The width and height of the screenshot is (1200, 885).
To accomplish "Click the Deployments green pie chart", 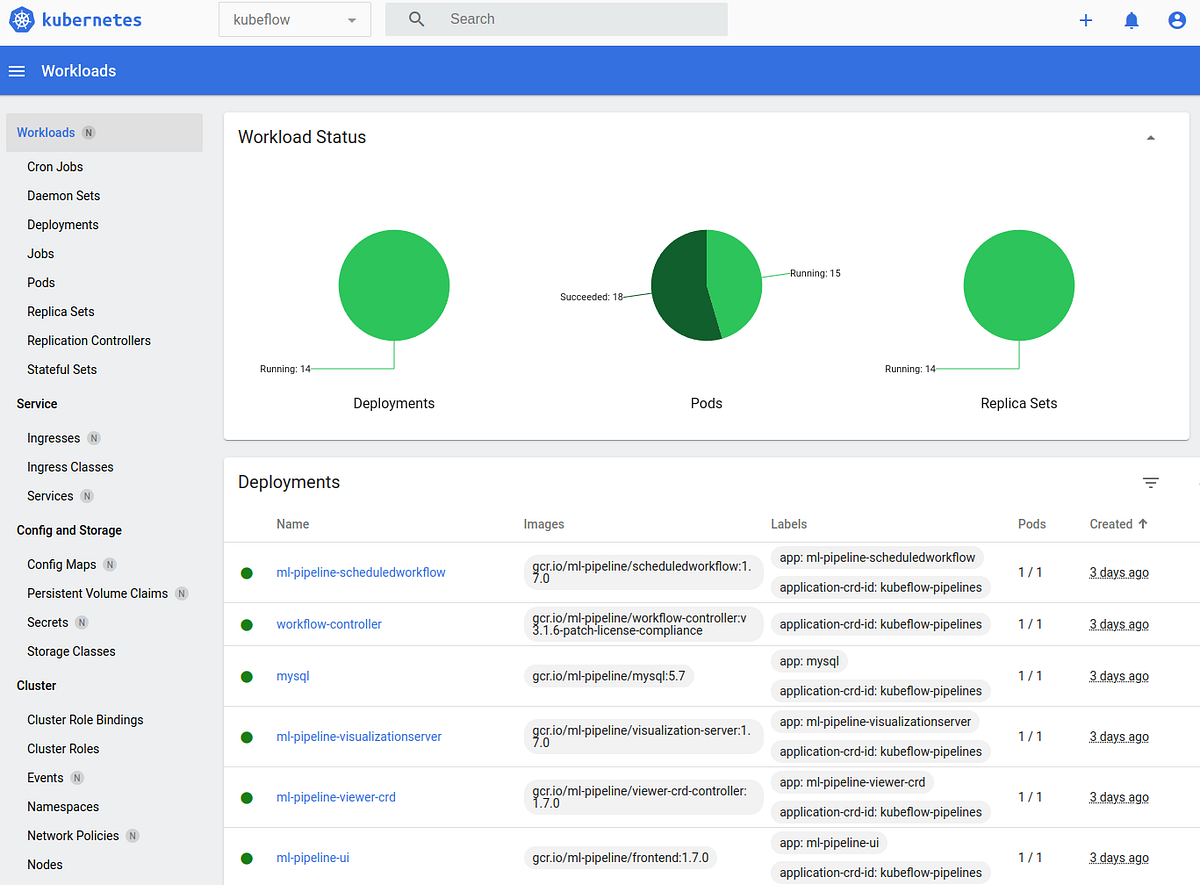I will click(394, 285).
